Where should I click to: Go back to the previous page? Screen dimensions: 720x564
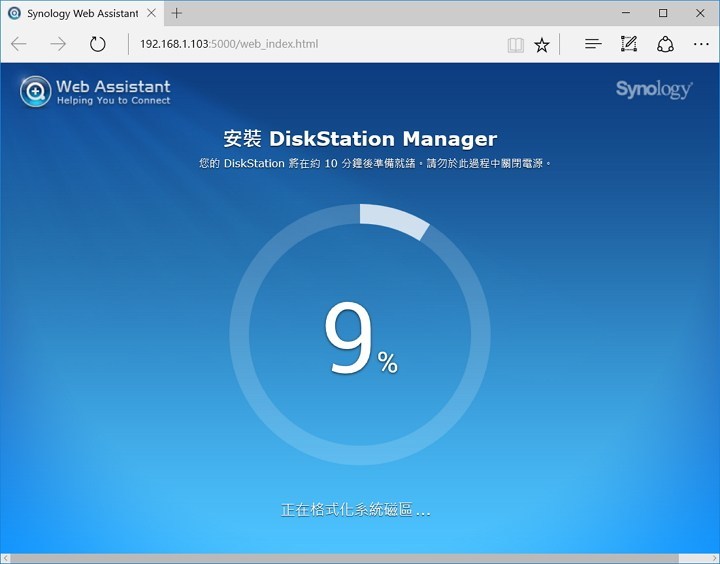point(19,44)
